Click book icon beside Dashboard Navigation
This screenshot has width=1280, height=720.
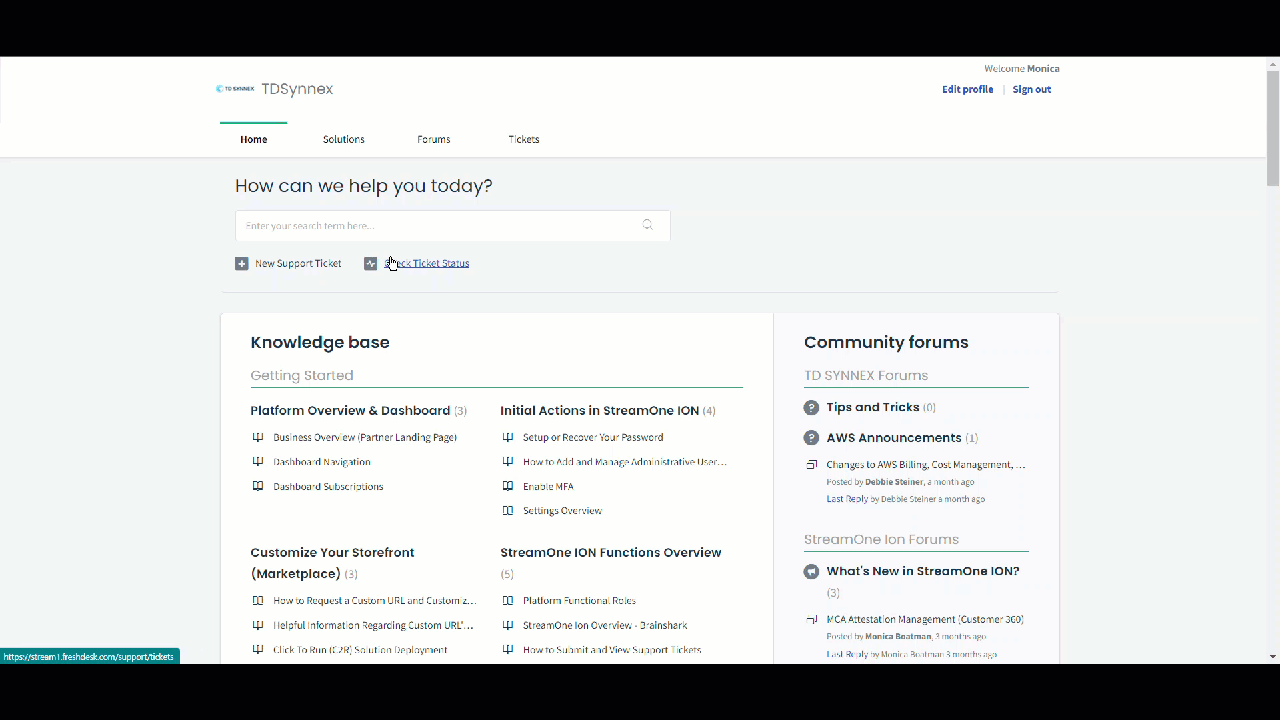(258, 462)
